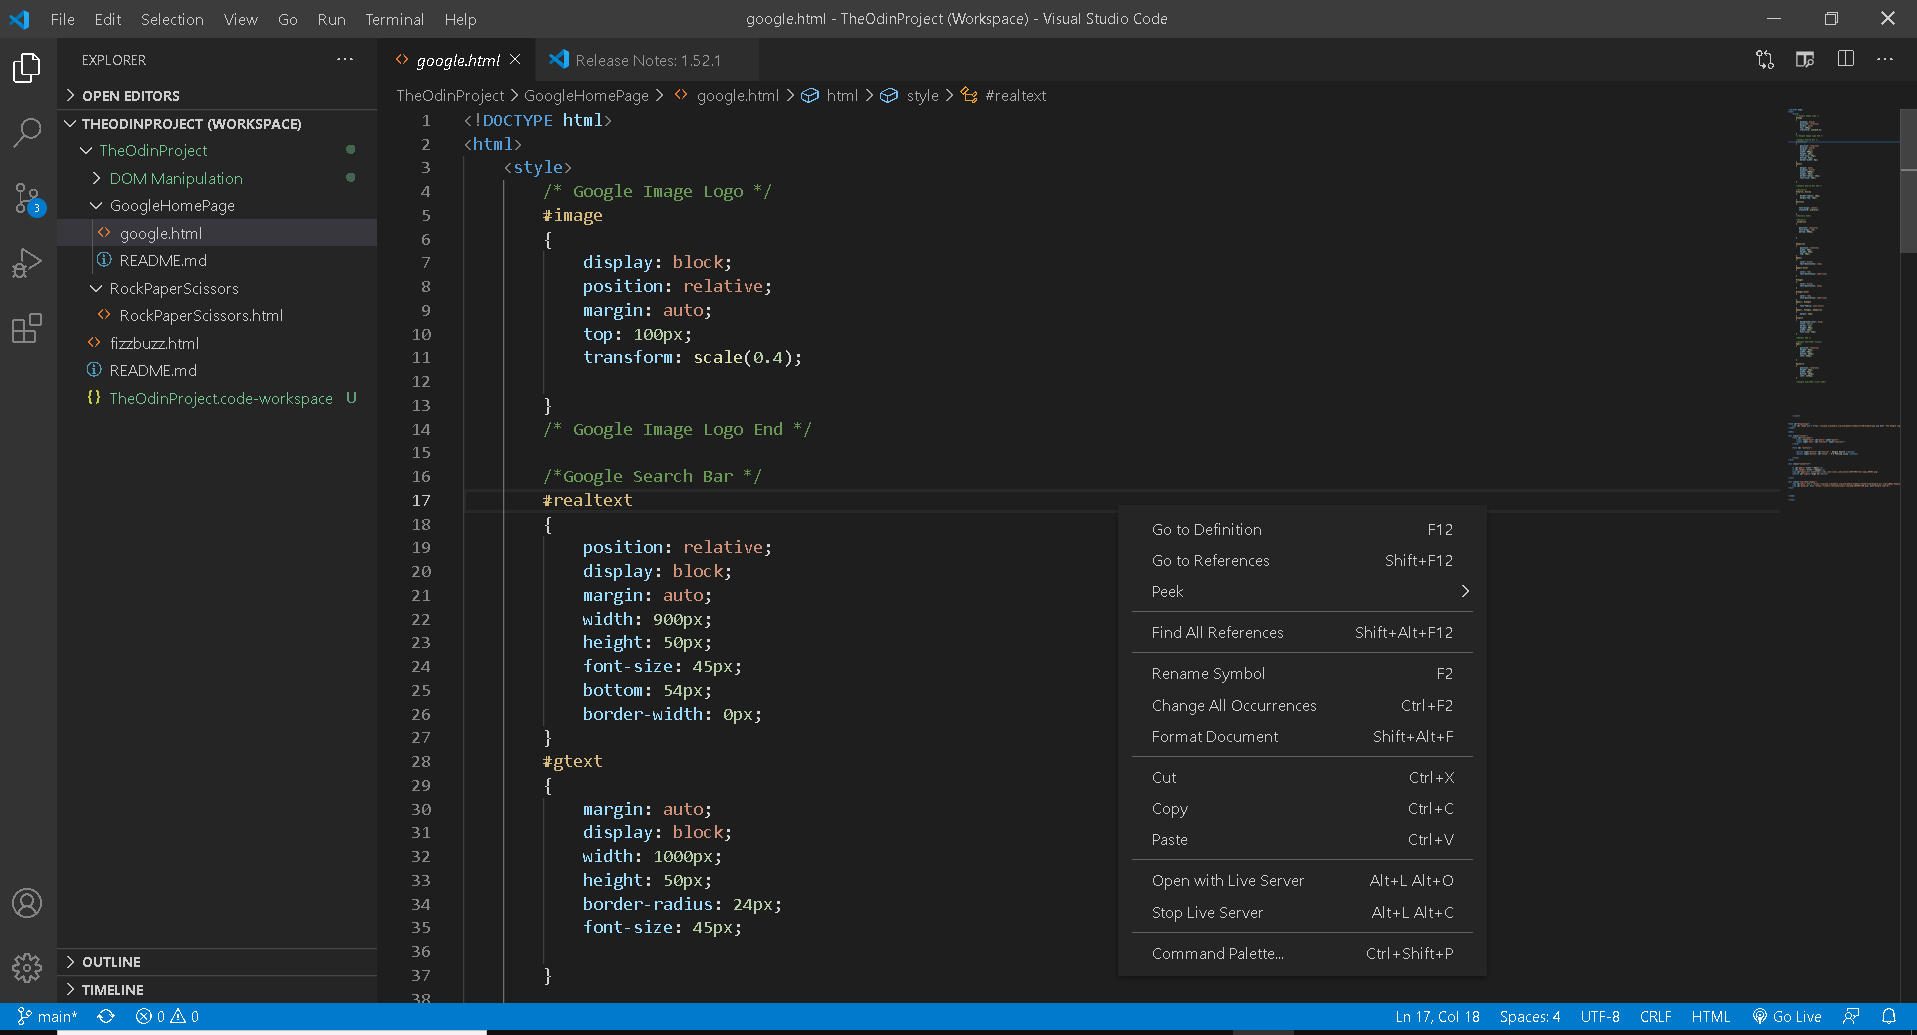1917x1035 pixels.
Task: Select Format Document from context menu
Action: pyautogui.click(x=1214, y=737)
